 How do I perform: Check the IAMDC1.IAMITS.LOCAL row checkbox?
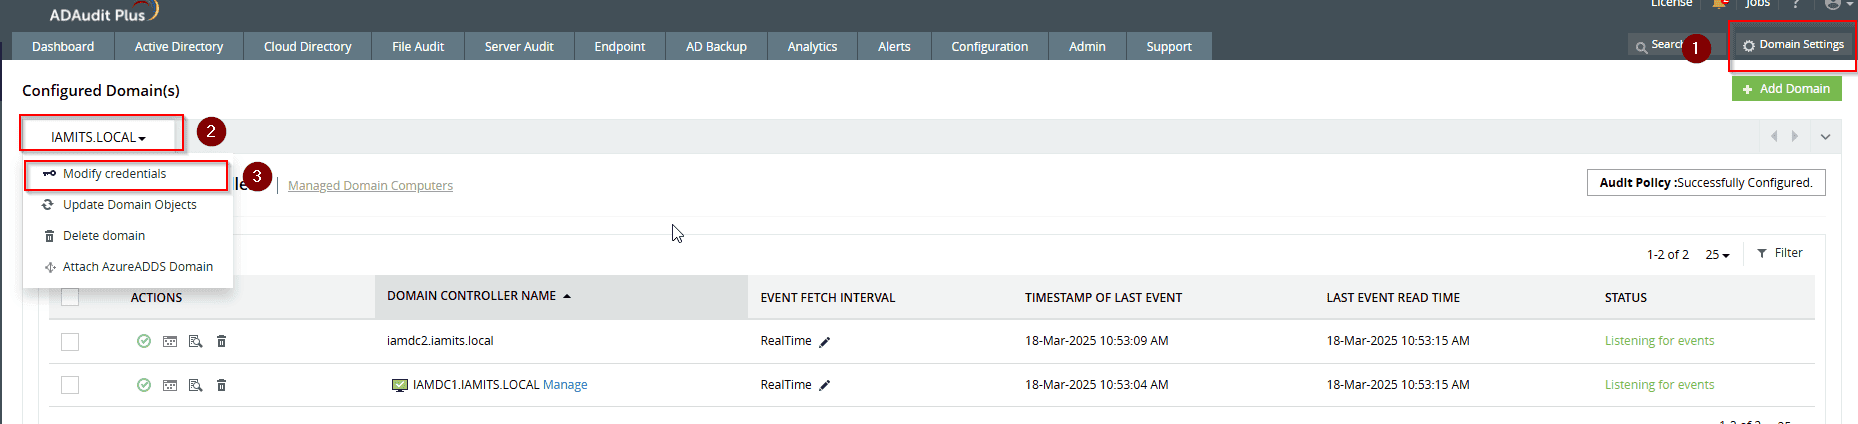tap(70, 385)
